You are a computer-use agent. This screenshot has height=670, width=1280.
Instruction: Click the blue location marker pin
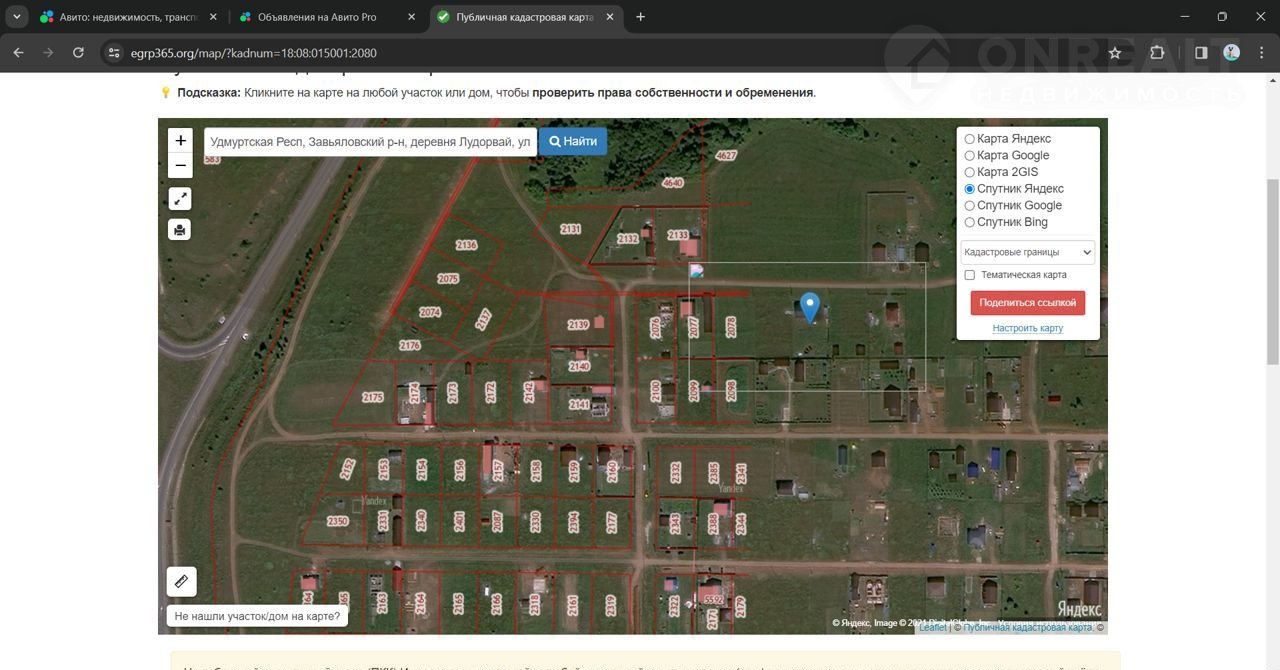(810, 307)
